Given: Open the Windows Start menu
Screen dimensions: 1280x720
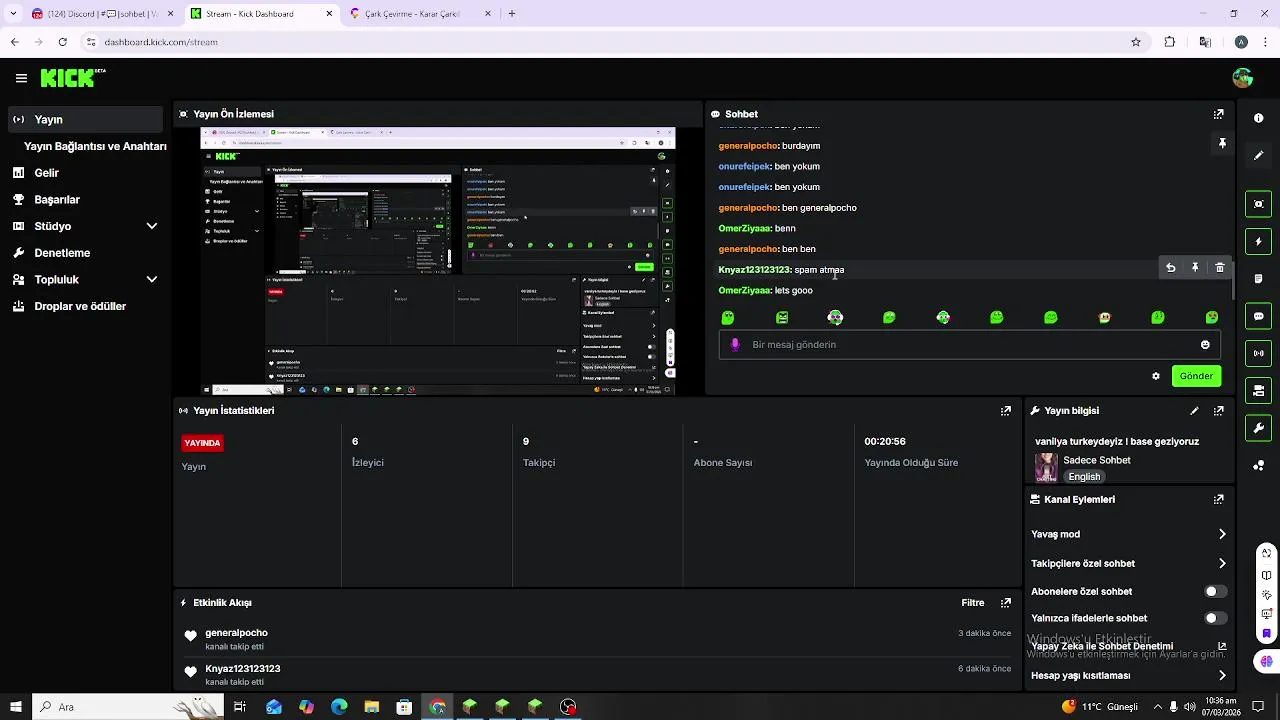Looking at the screenshot, I should pyautogui.click(x=14, y=707).
